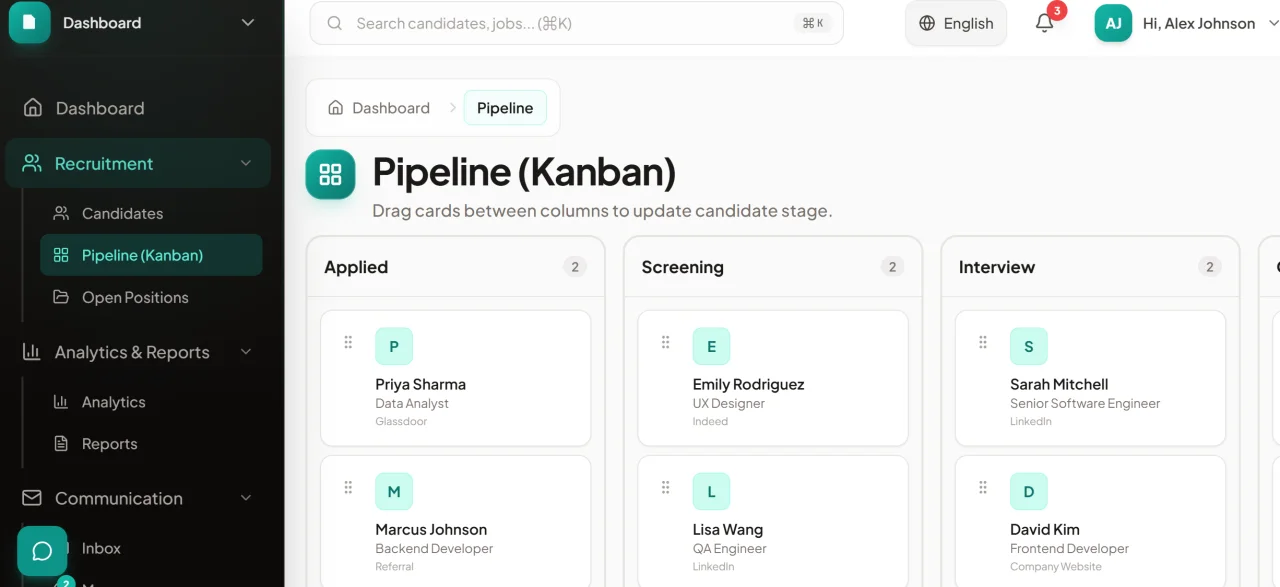Expand the Dashboard workspace dropdown chevron

[248, 22]
